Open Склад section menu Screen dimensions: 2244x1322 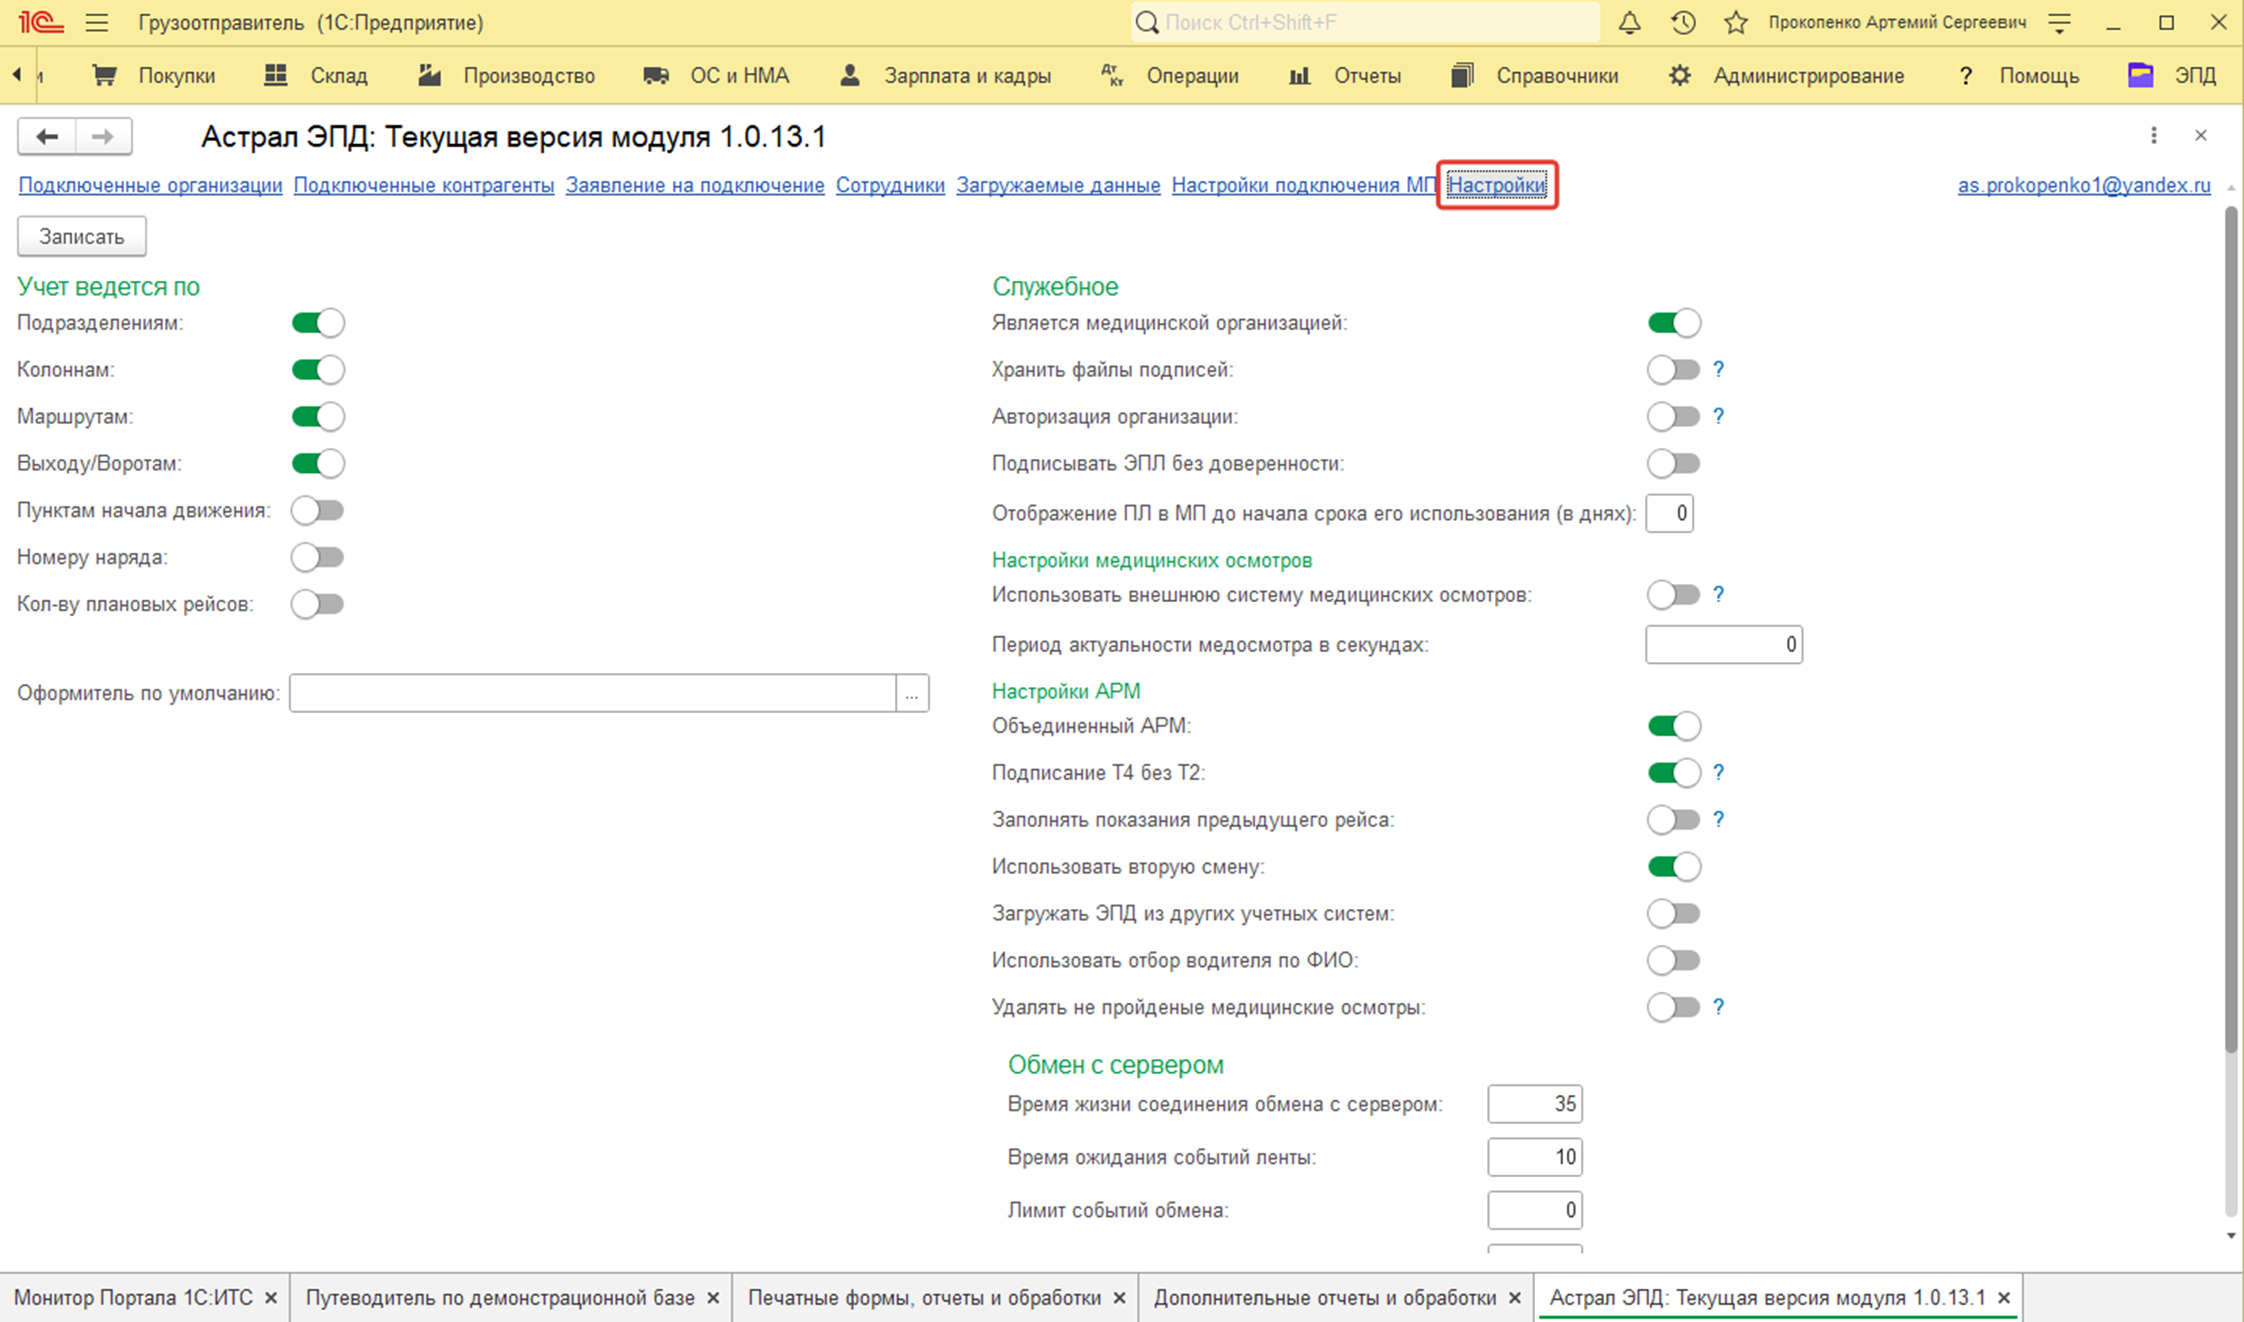(316, 75)
